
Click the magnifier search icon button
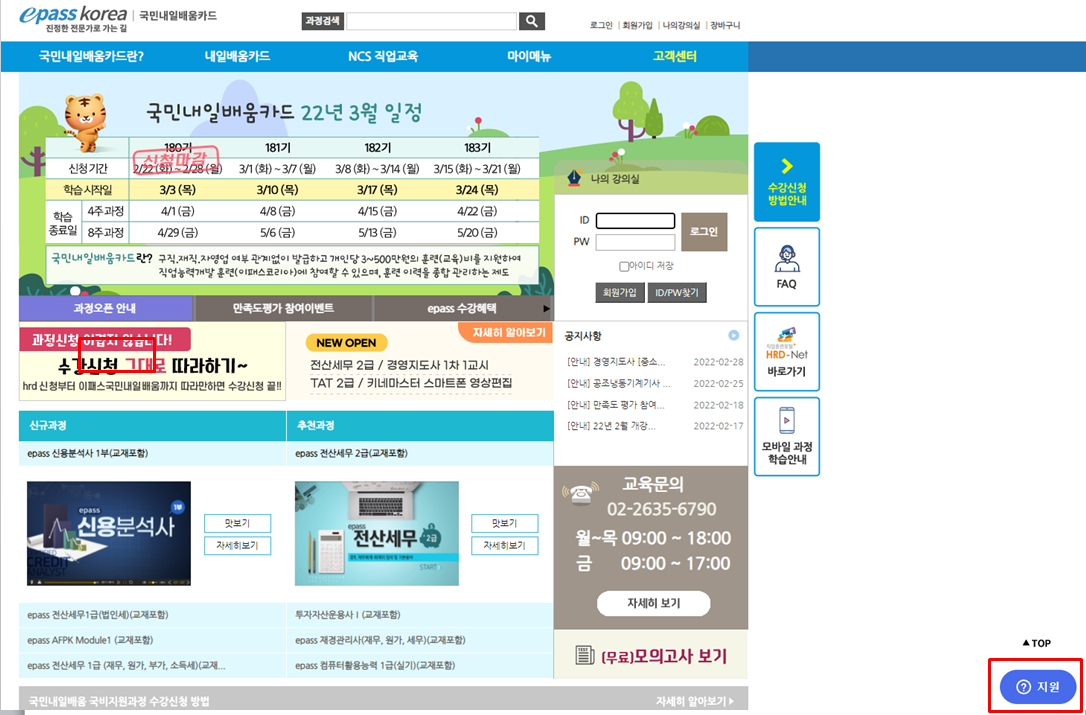(531, 21)
